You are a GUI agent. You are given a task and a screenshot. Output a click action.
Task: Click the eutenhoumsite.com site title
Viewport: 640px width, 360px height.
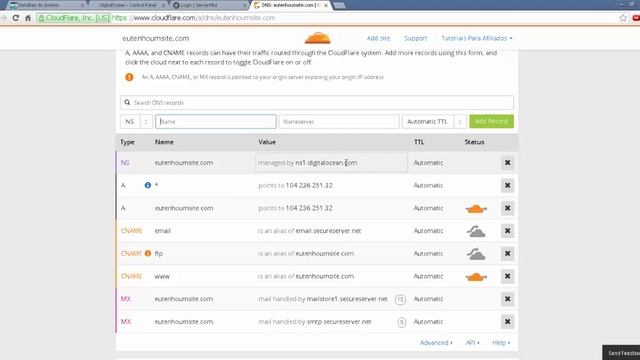click(156, 38)
